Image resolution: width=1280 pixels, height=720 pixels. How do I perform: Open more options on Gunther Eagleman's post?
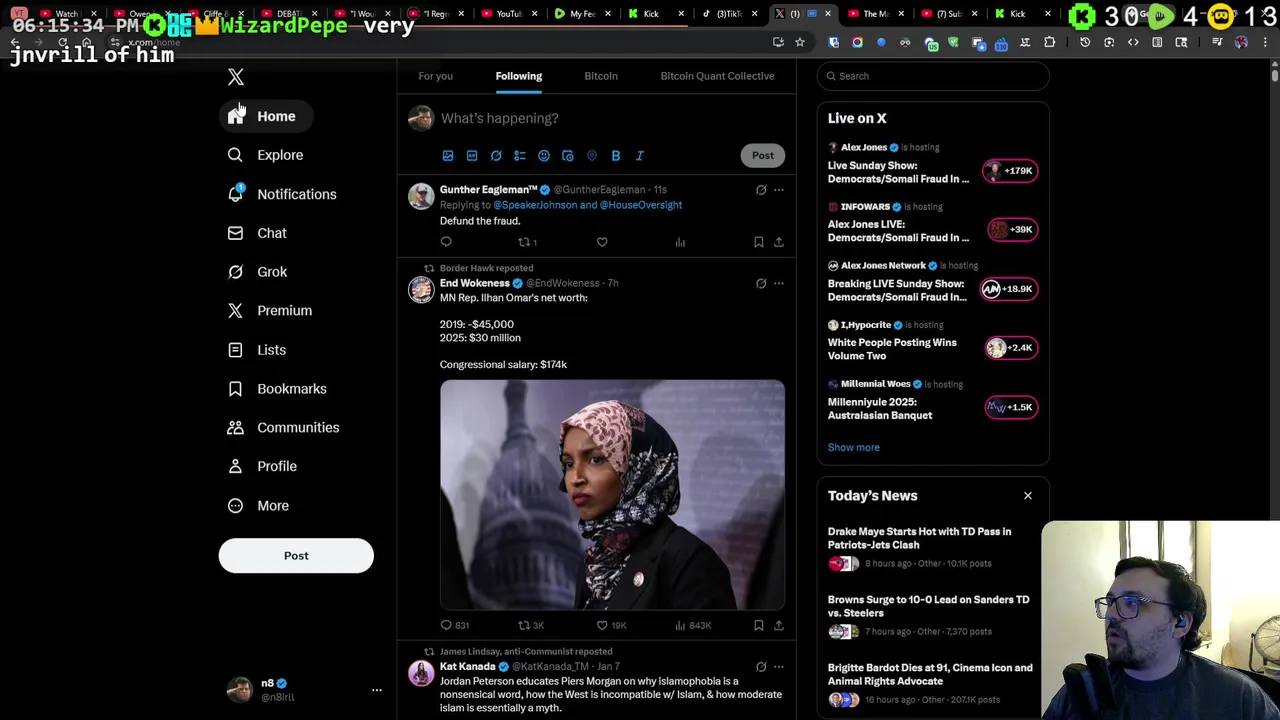click(x=778, y=190)
